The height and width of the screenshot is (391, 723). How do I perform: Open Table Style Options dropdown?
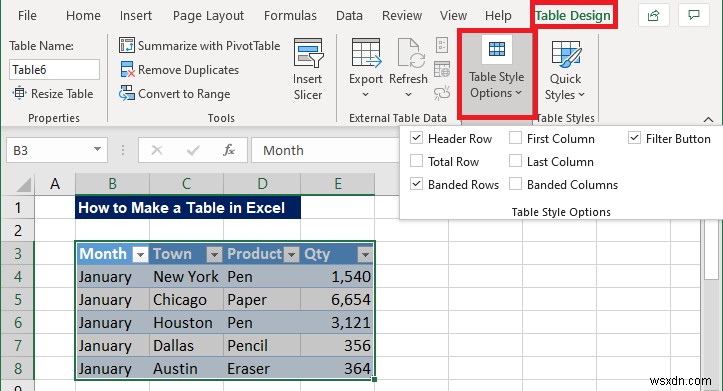tap(496, 74)
